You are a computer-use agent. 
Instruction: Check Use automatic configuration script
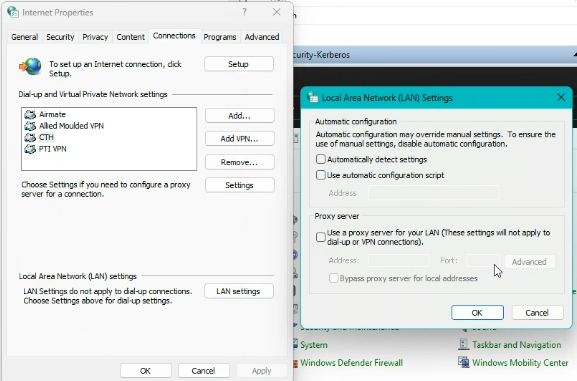(321, 175)
